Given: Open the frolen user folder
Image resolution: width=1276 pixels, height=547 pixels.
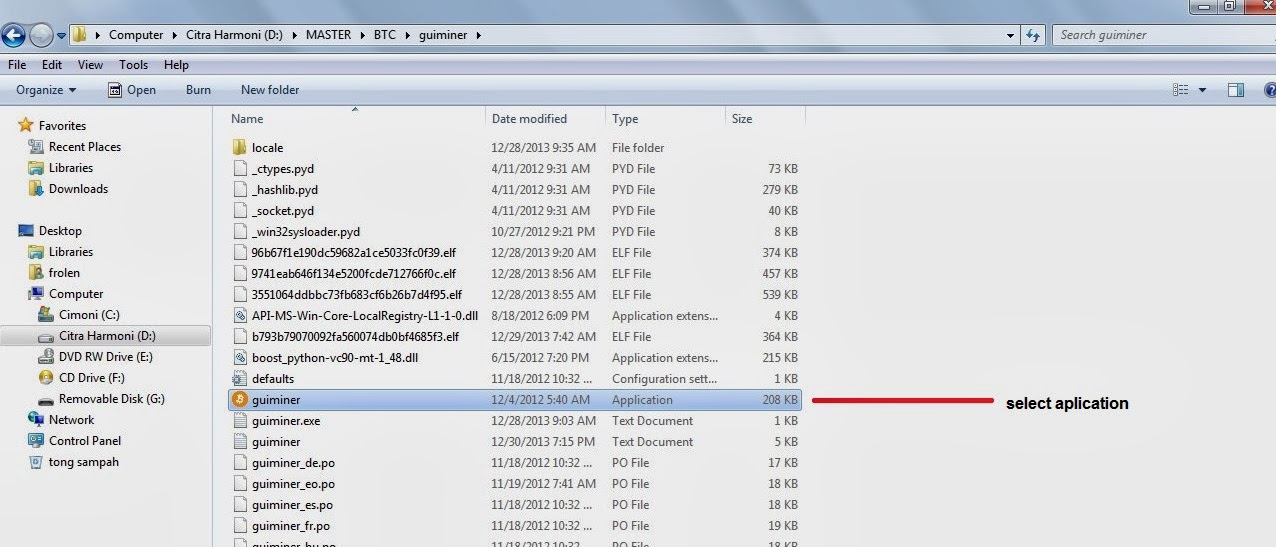Looking at the screenshot, I should click(64, 273).
